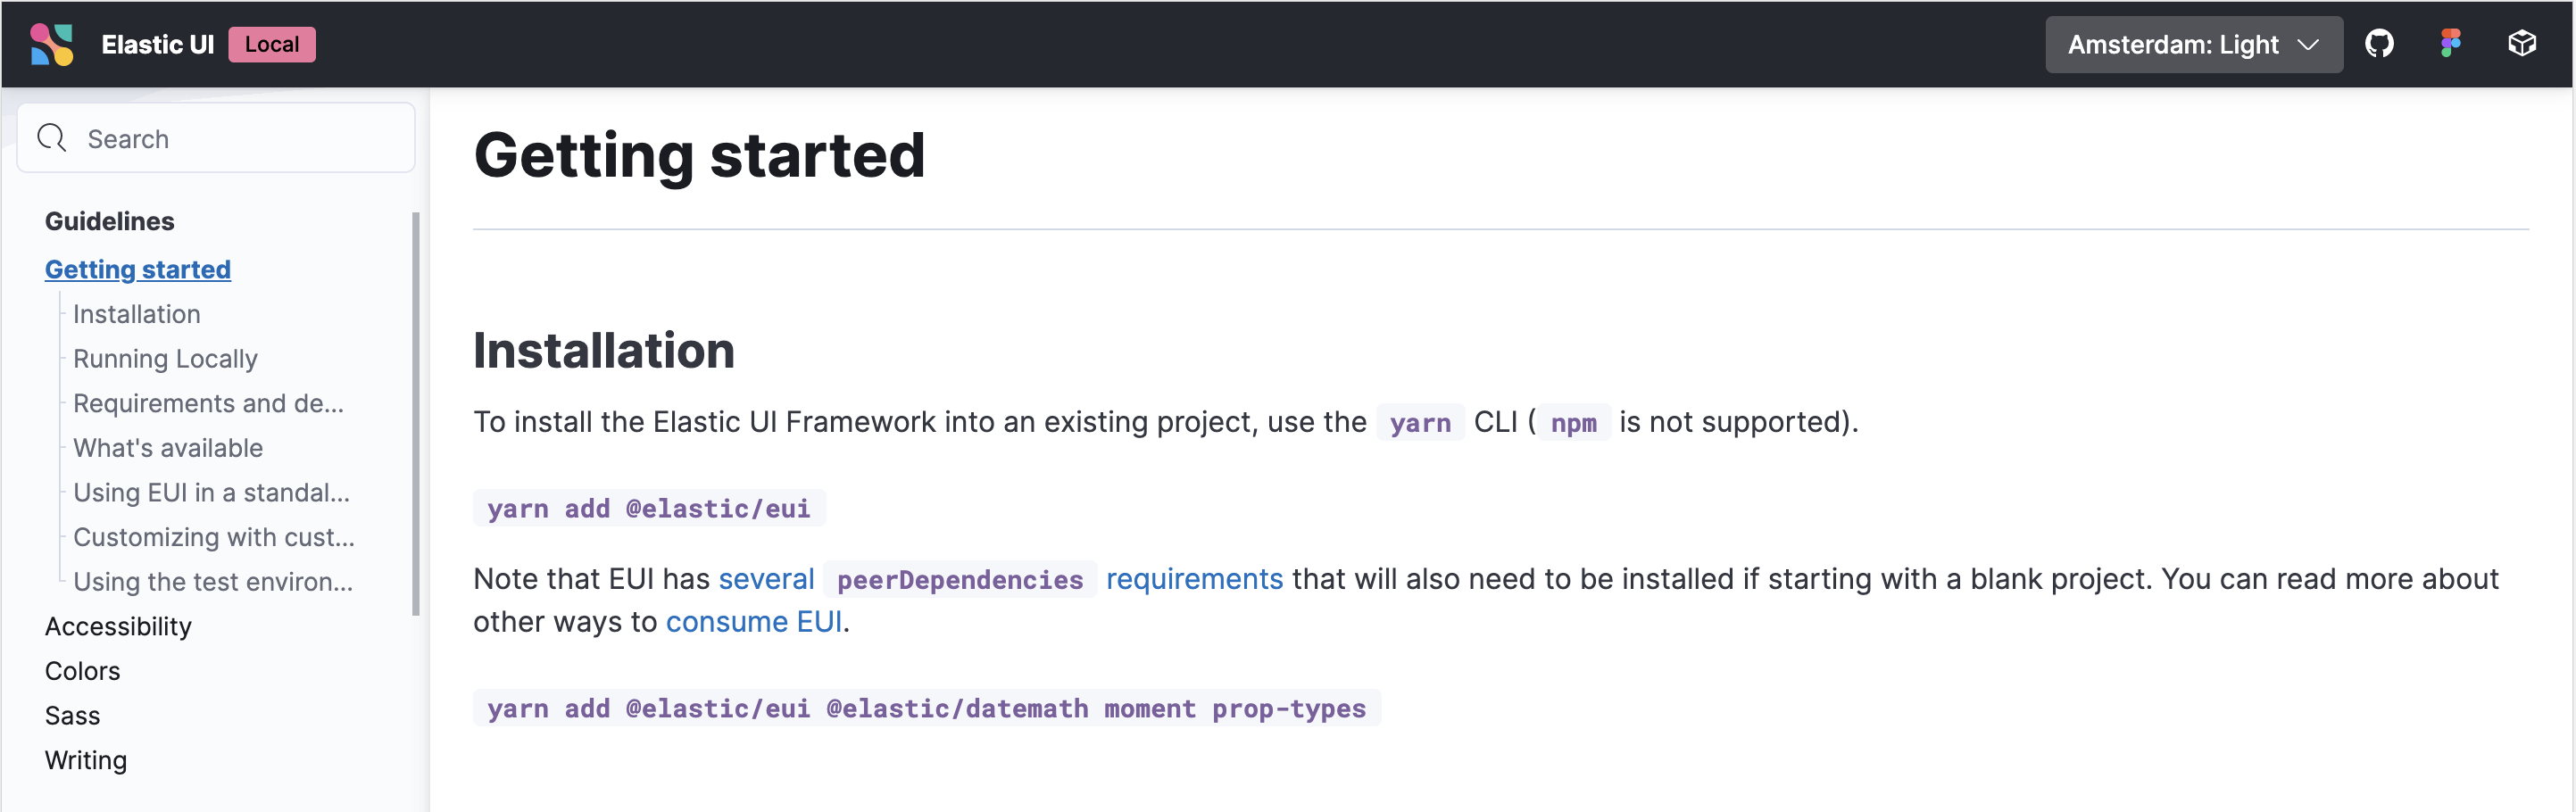
Task: Open the Accessibility guidelines page
Action: (118, 626)
